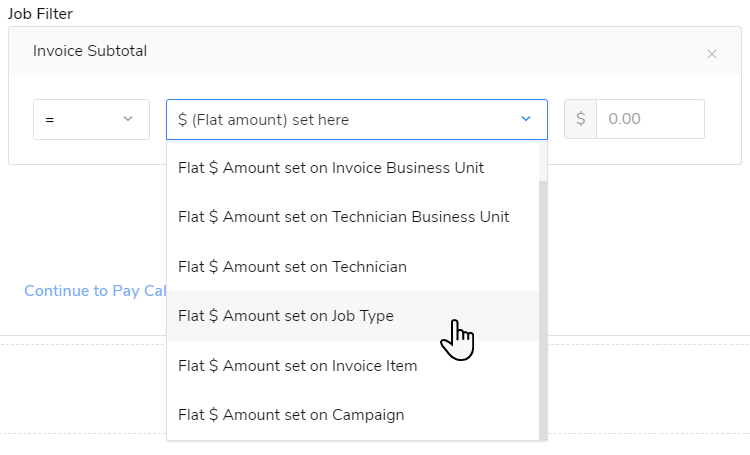Pick 'Flat $ Amount set on Campaign' option
The height and width of the screenshot is (455, 750).
291,414
